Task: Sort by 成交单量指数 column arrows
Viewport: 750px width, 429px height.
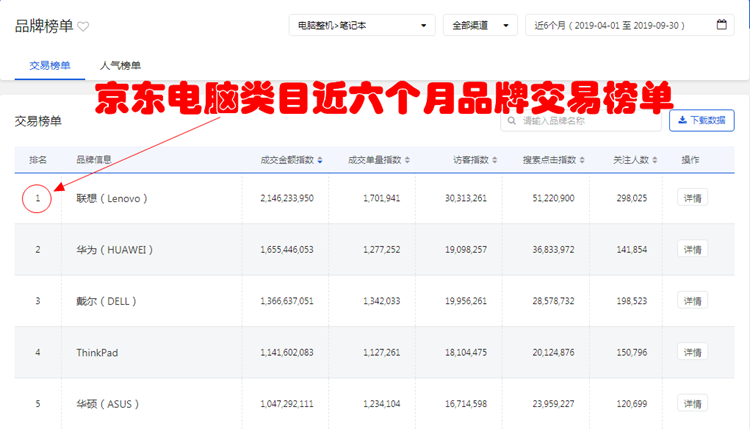Action: tap(408, 160)
